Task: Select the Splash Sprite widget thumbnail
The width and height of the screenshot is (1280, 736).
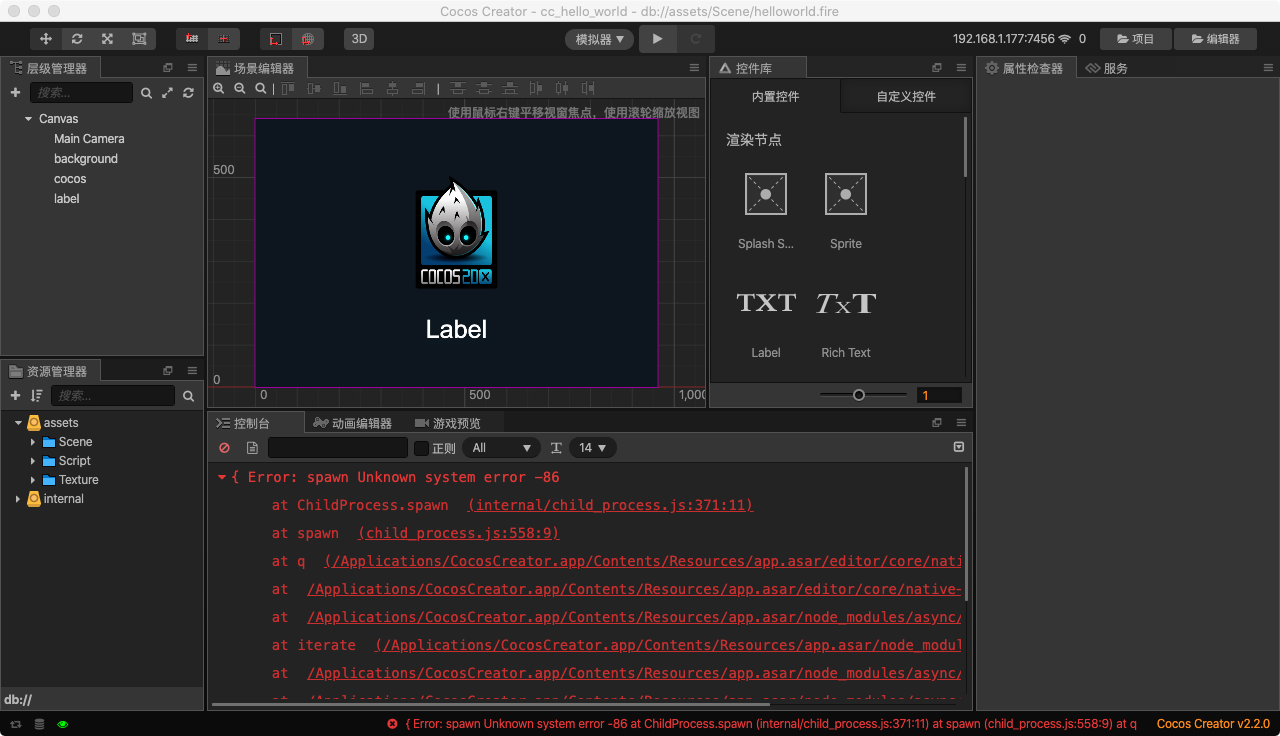Action: 766,194
